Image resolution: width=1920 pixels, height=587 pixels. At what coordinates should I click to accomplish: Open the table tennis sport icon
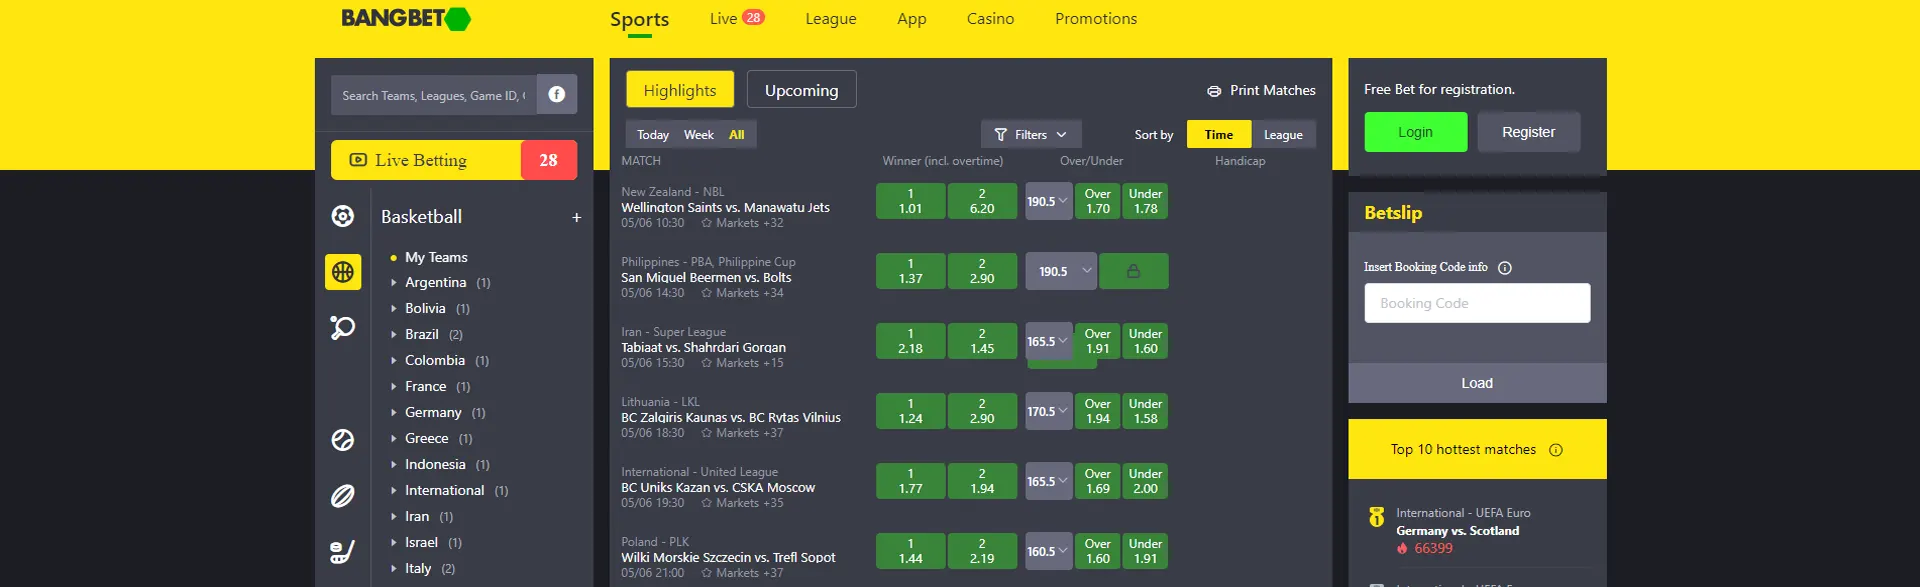point(342,327)
